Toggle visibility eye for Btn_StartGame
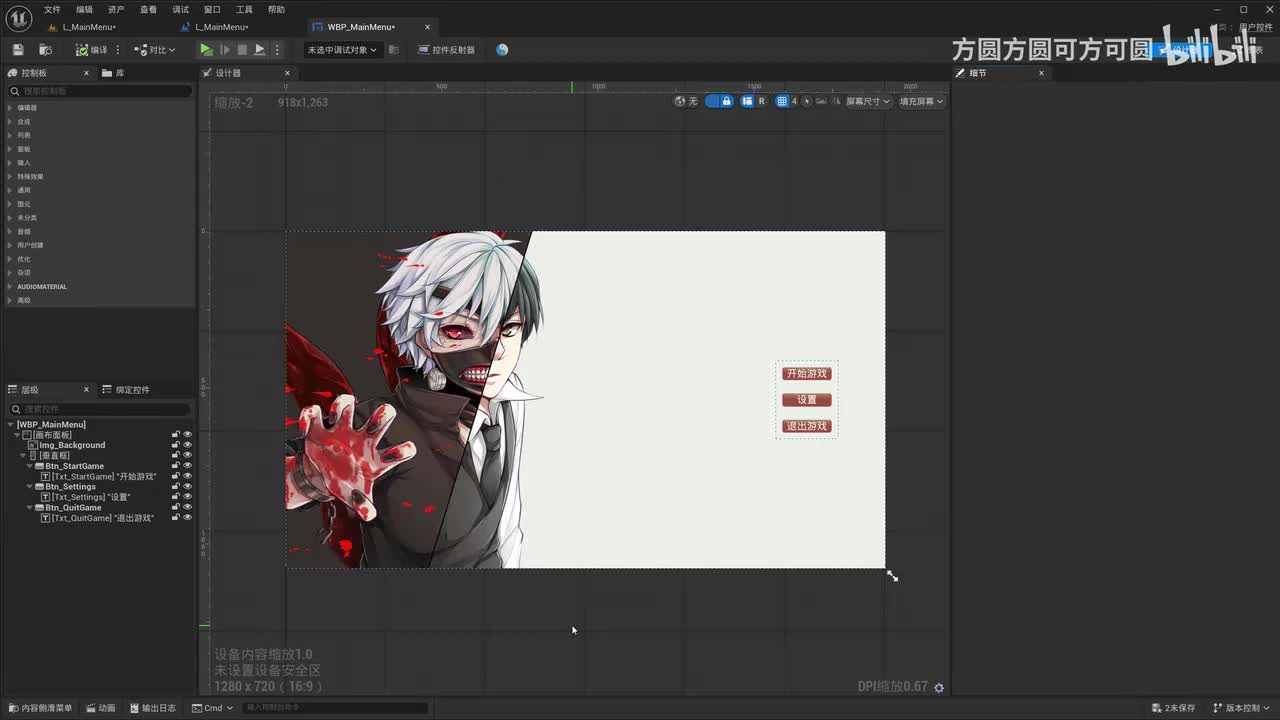 188,466
